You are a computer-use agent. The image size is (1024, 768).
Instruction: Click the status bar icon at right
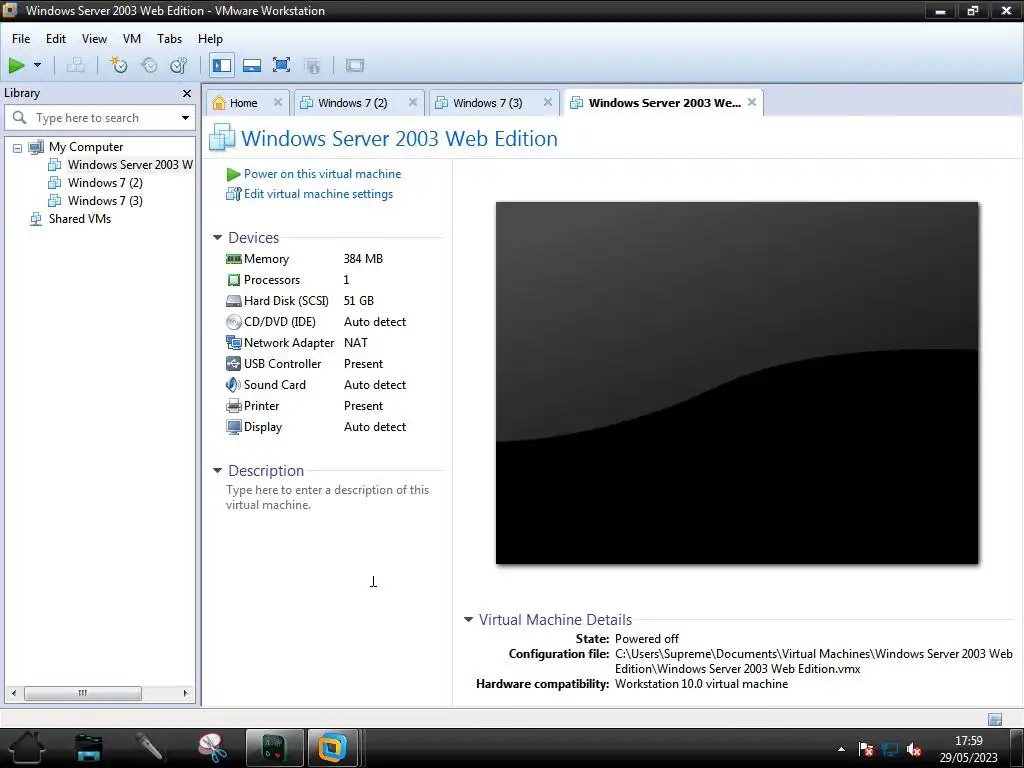995,719
